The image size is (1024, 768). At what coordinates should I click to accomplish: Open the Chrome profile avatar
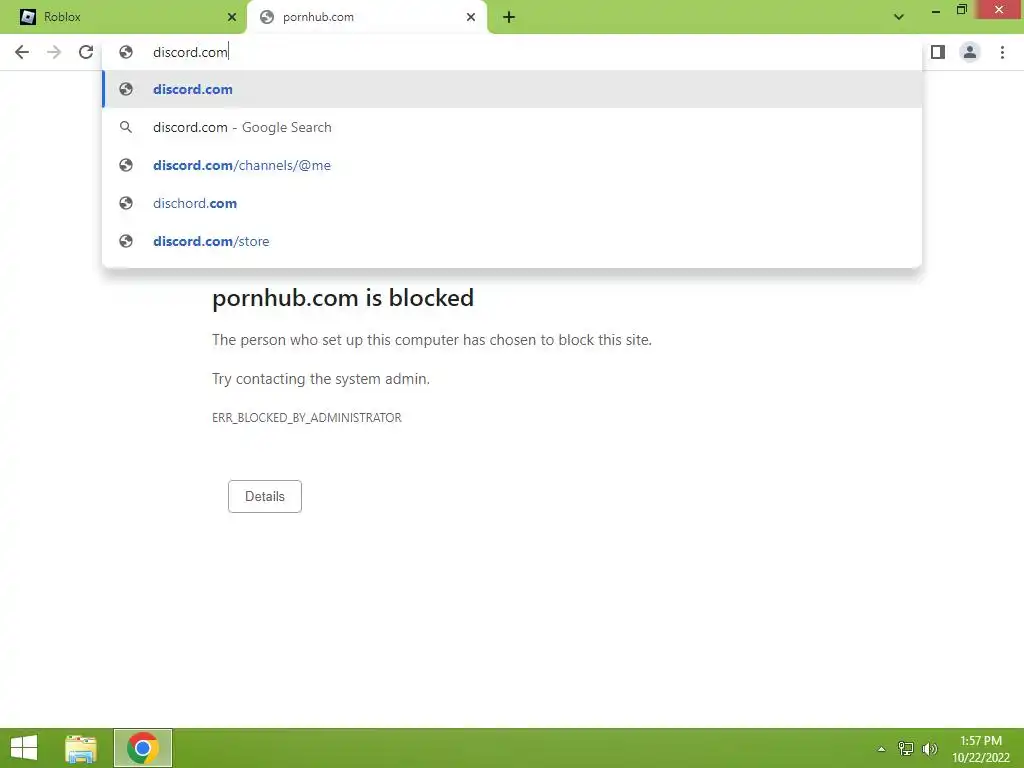[x=970, y=52]
